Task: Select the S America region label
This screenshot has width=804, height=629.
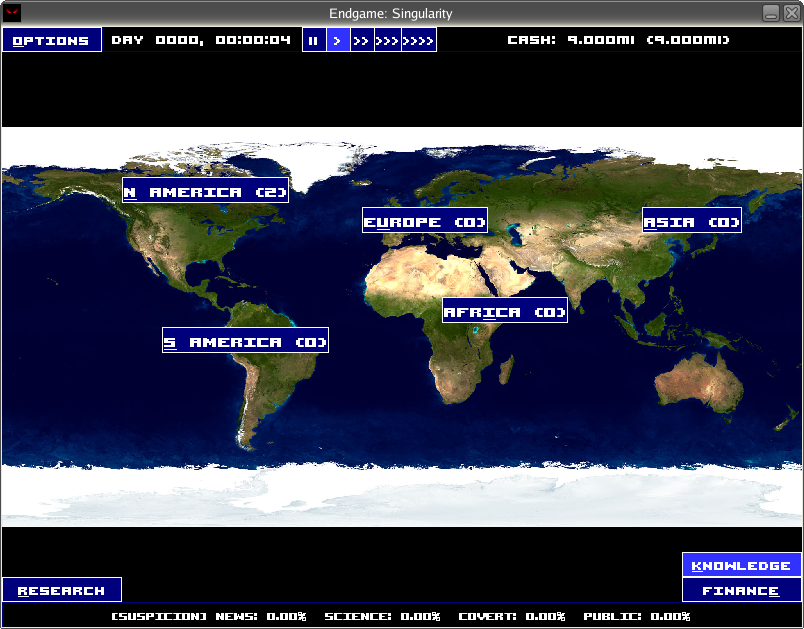Action: pyautogui.click(x=245, y=341)
